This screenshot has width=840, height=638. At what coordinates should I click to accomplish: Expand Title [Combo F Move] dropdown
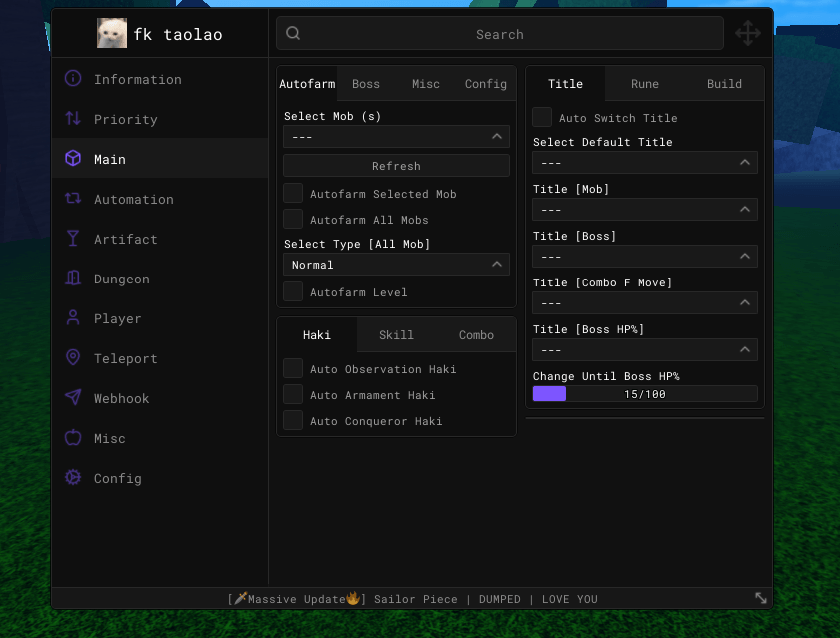click(x=645, y=303)
